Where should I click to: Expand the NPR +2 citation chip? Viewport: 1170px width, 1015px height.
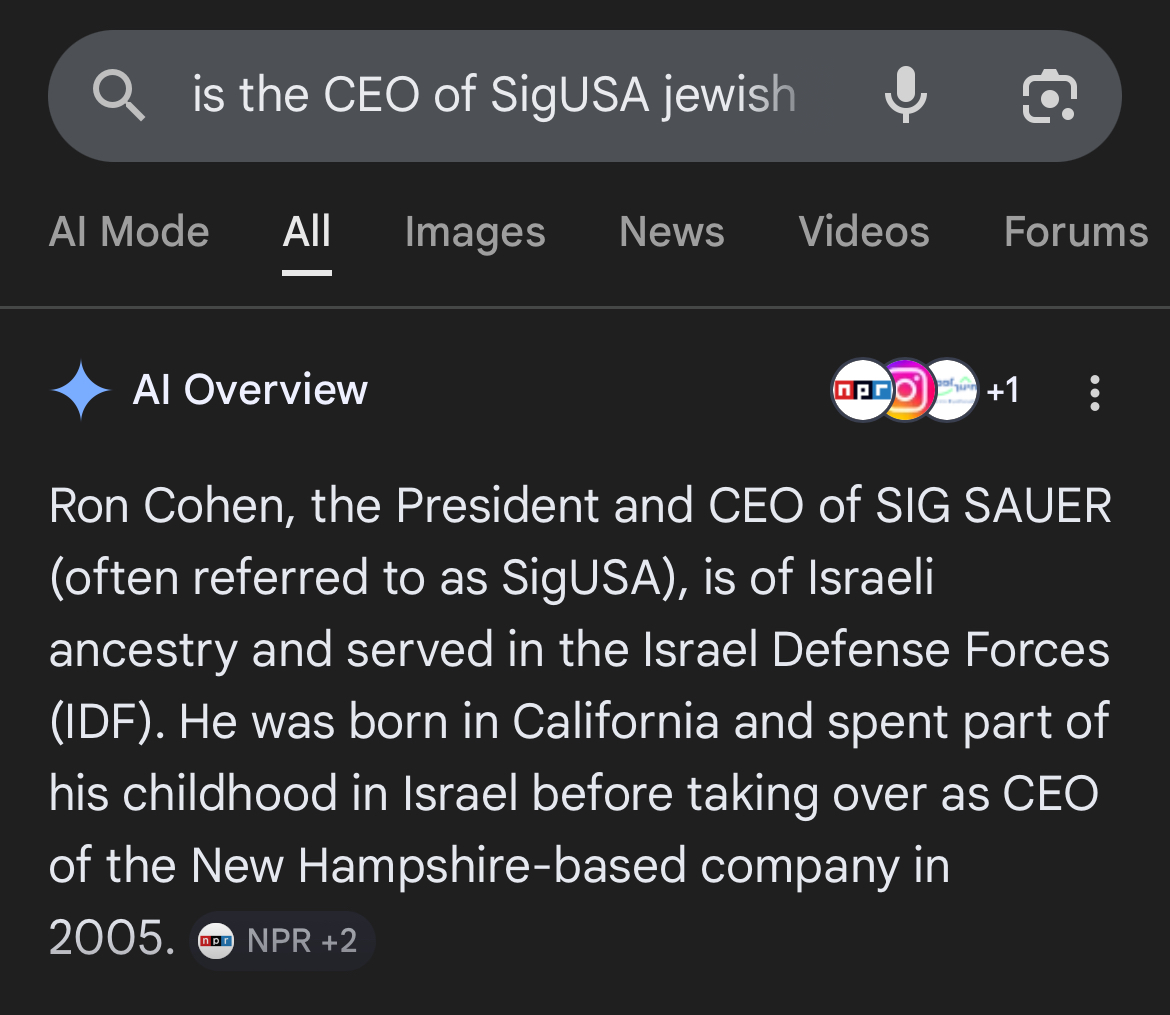(282, 941)
